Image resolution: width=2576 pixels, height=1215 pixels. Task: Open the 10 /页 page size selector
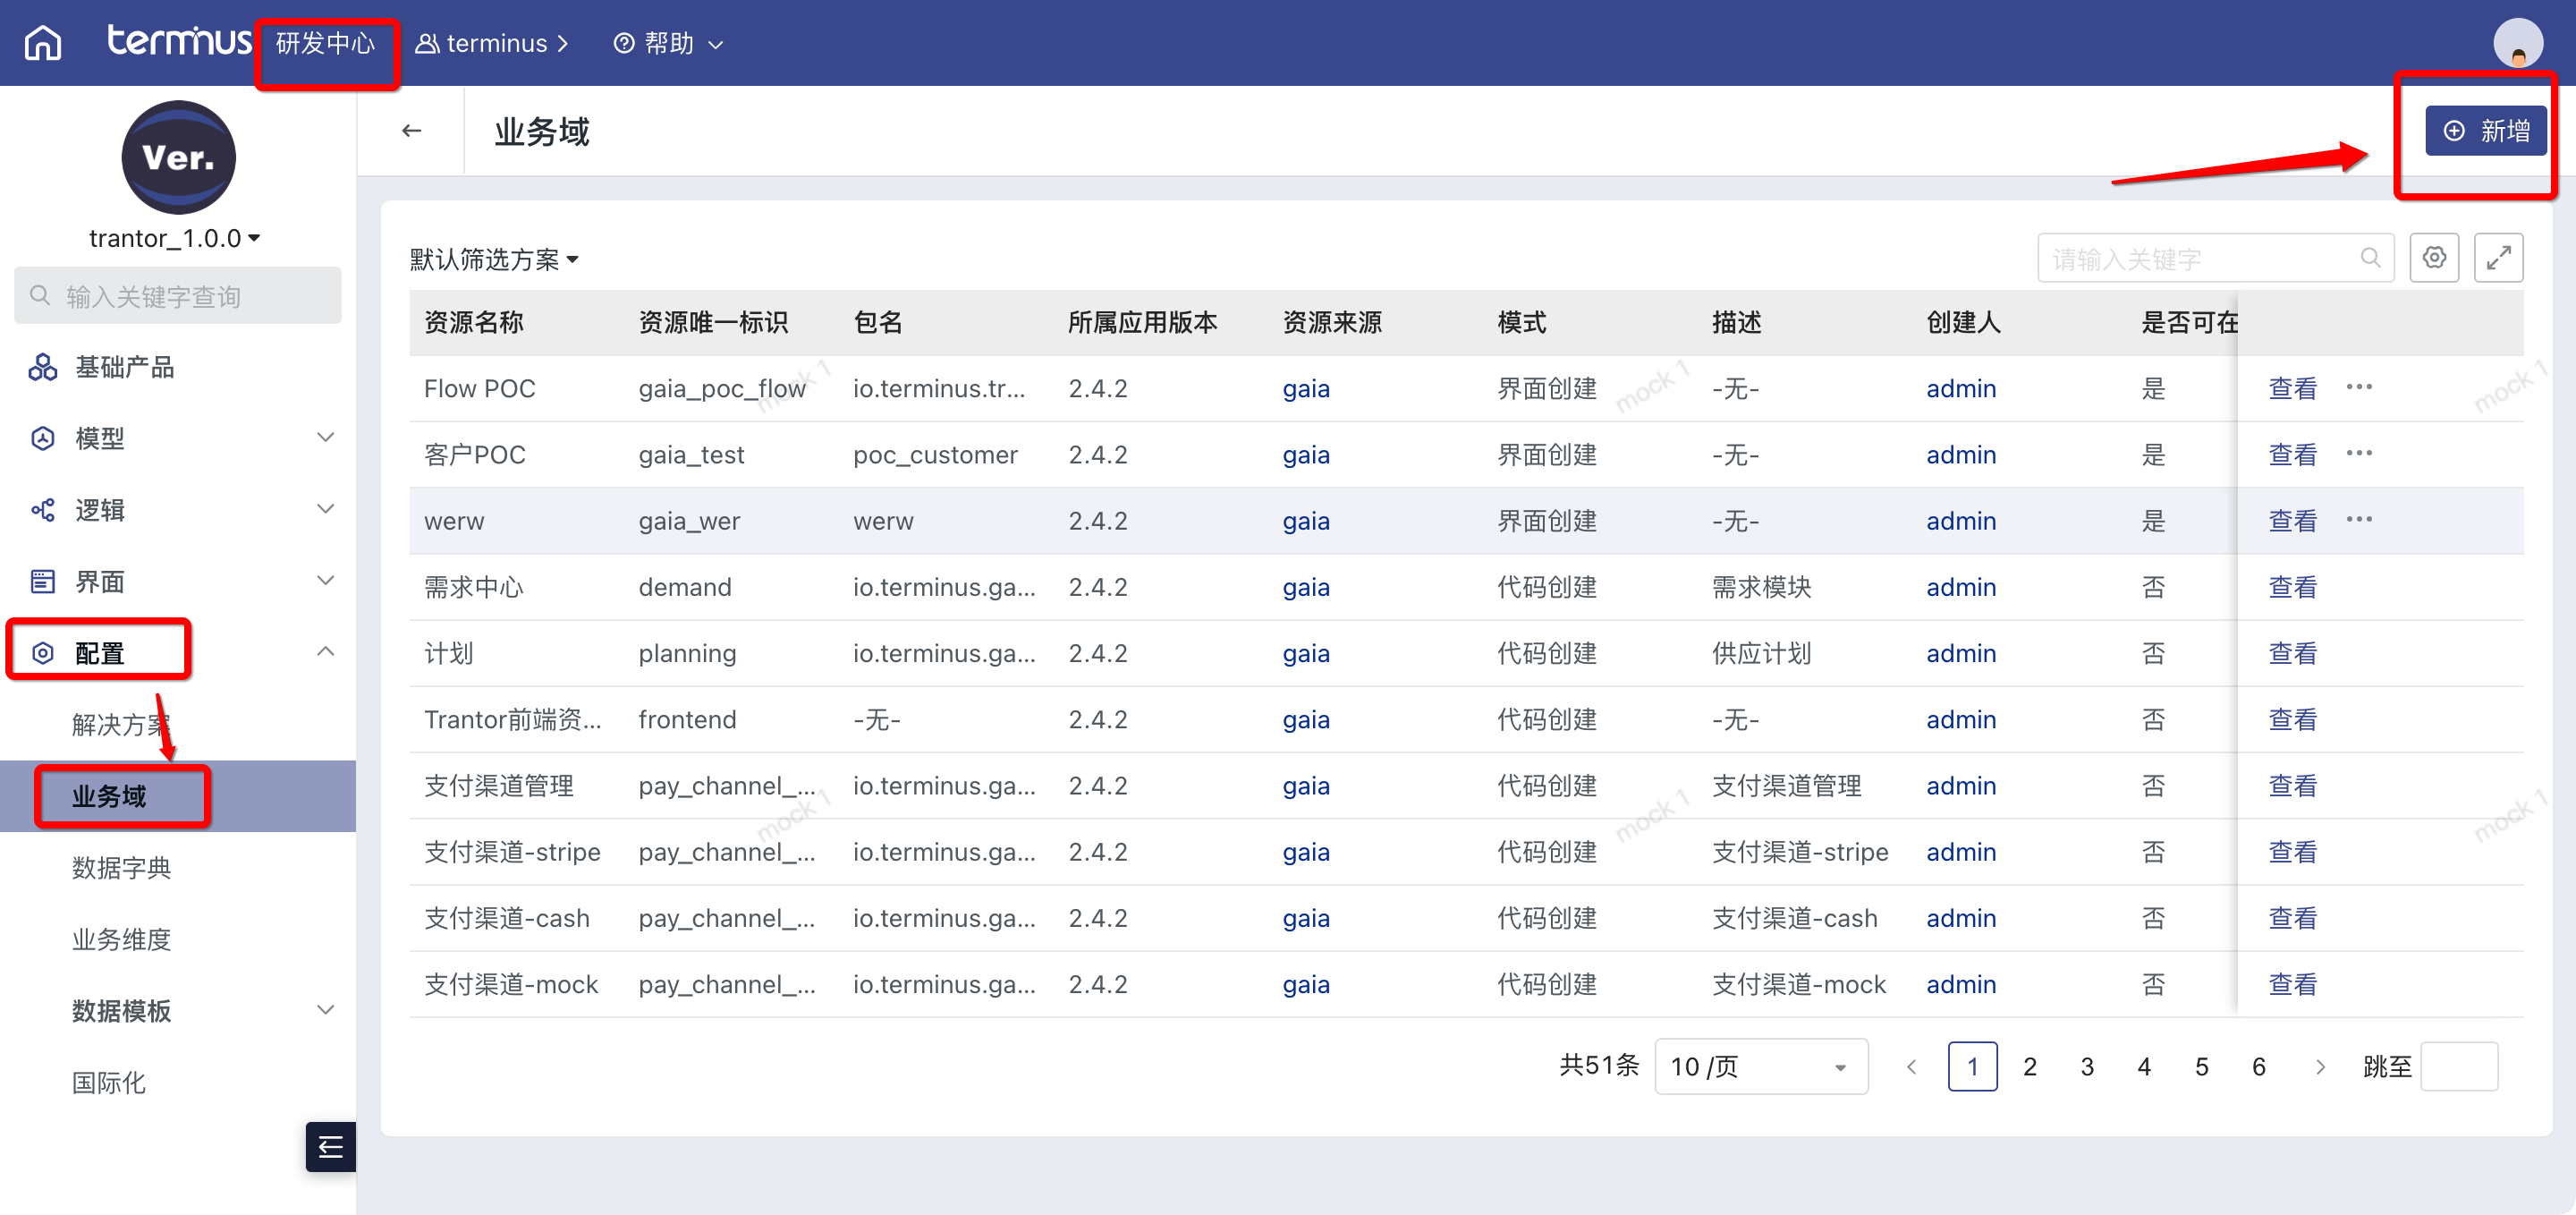coord(1760,1066)
